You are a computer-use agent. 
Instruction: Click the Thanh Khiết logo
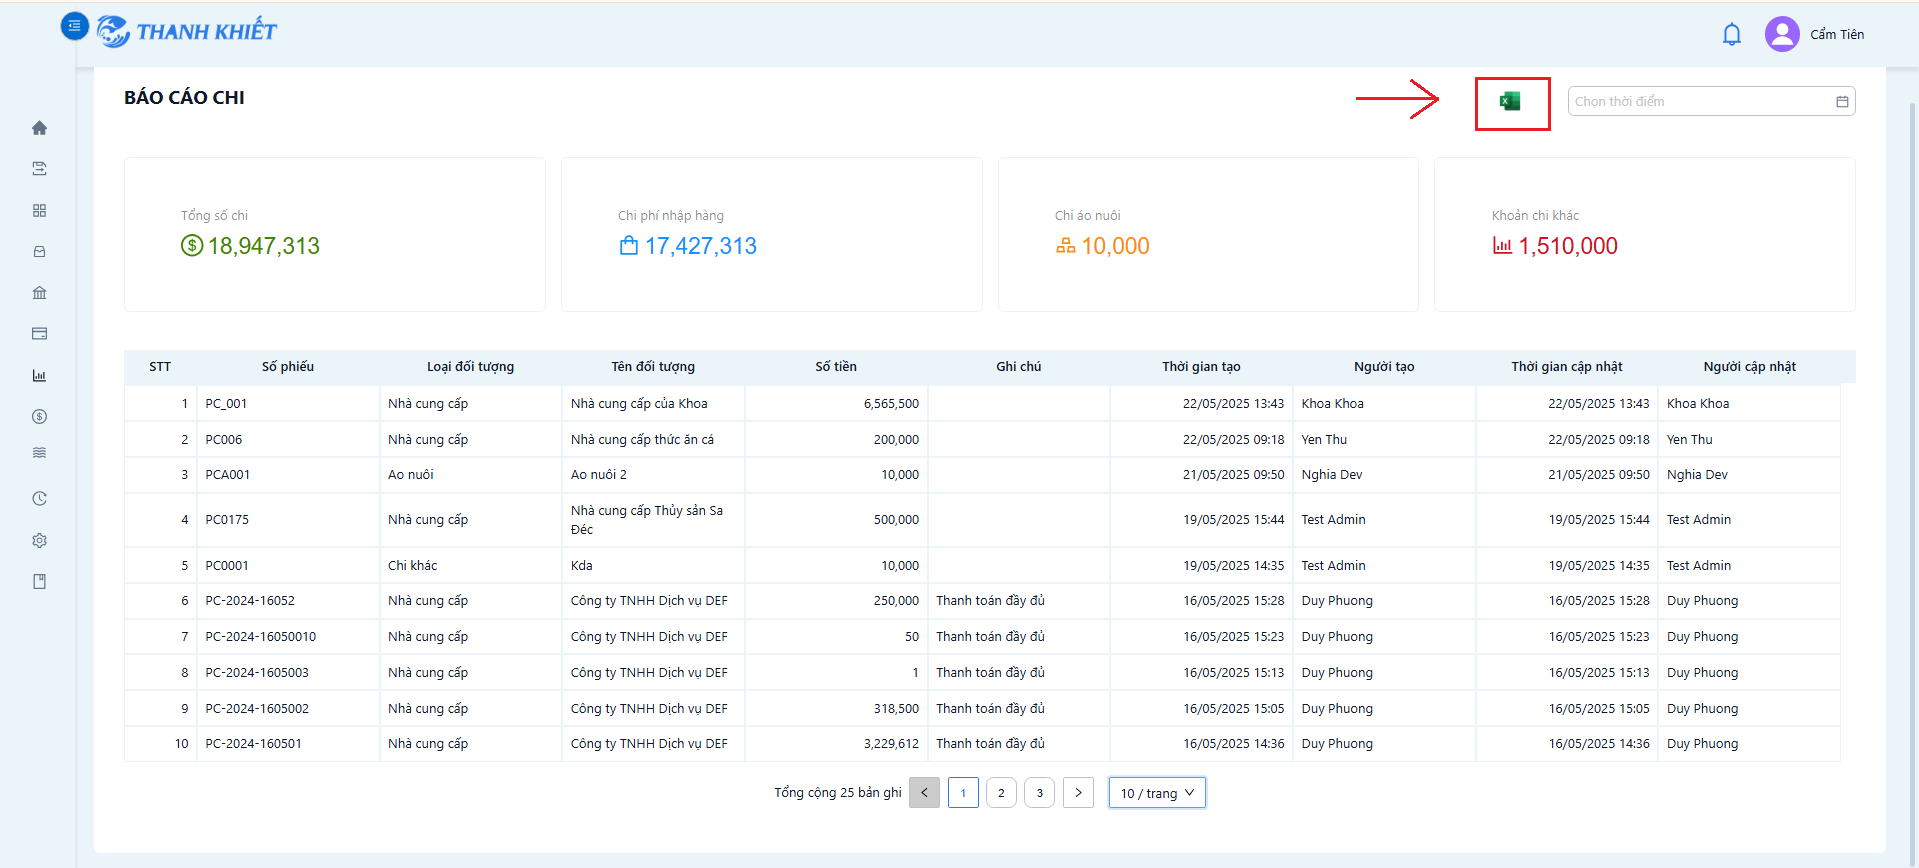[187, 32]
